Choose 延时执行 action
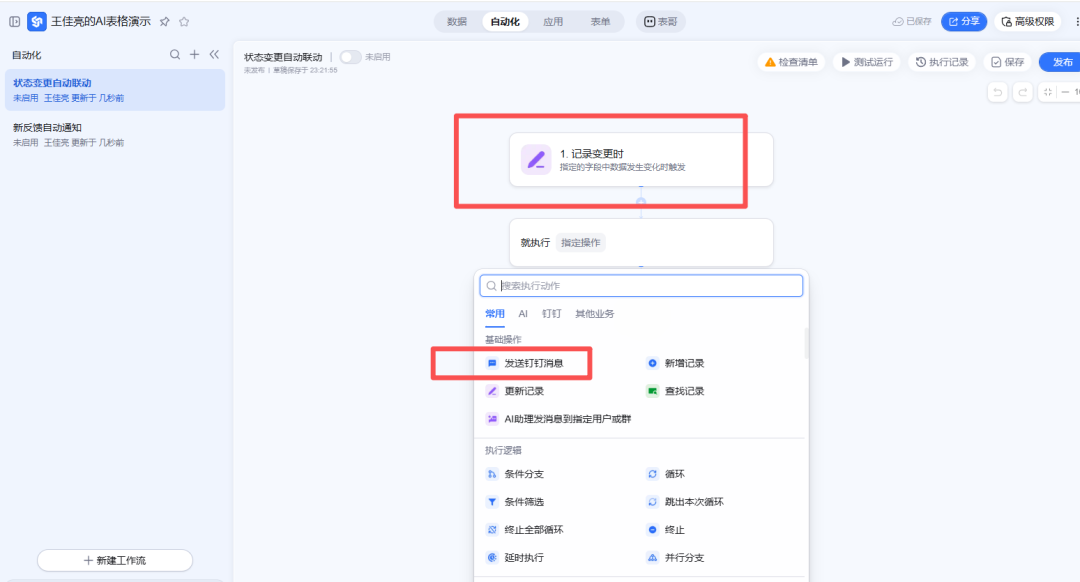The height and width of the screenshot is (582, 1080). coord(515,557)
